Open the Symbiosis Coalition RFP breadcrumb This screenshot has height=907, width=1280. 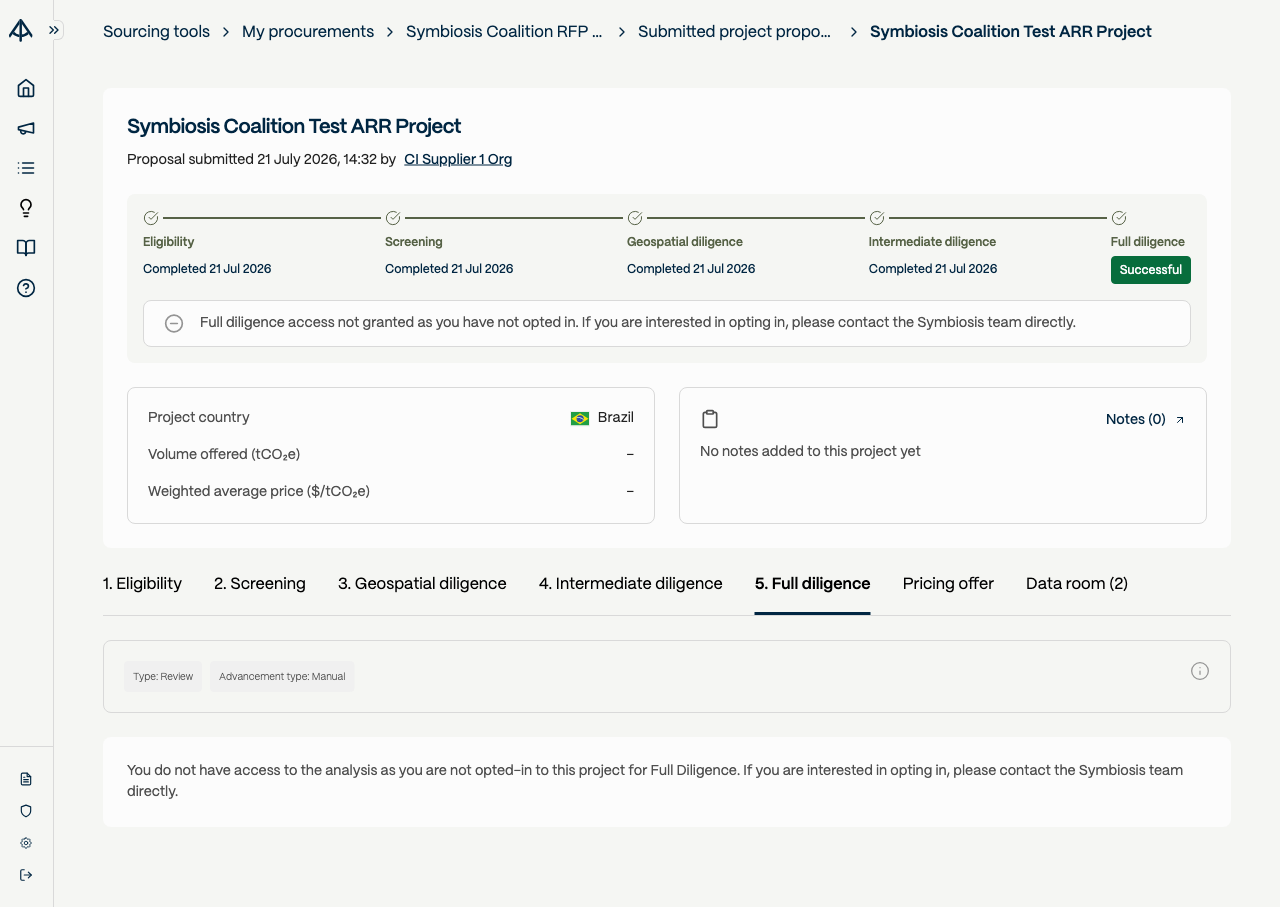click(x=504, y=31)
